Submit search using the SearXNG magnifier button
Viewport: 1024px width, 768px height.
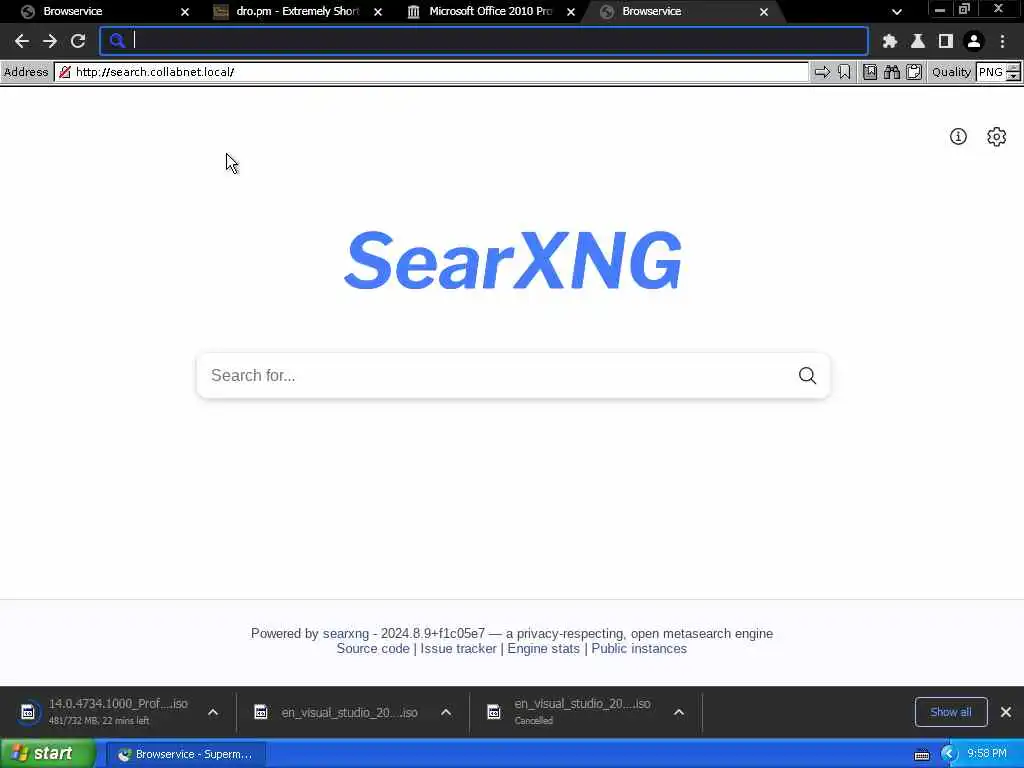coord(808,376)
